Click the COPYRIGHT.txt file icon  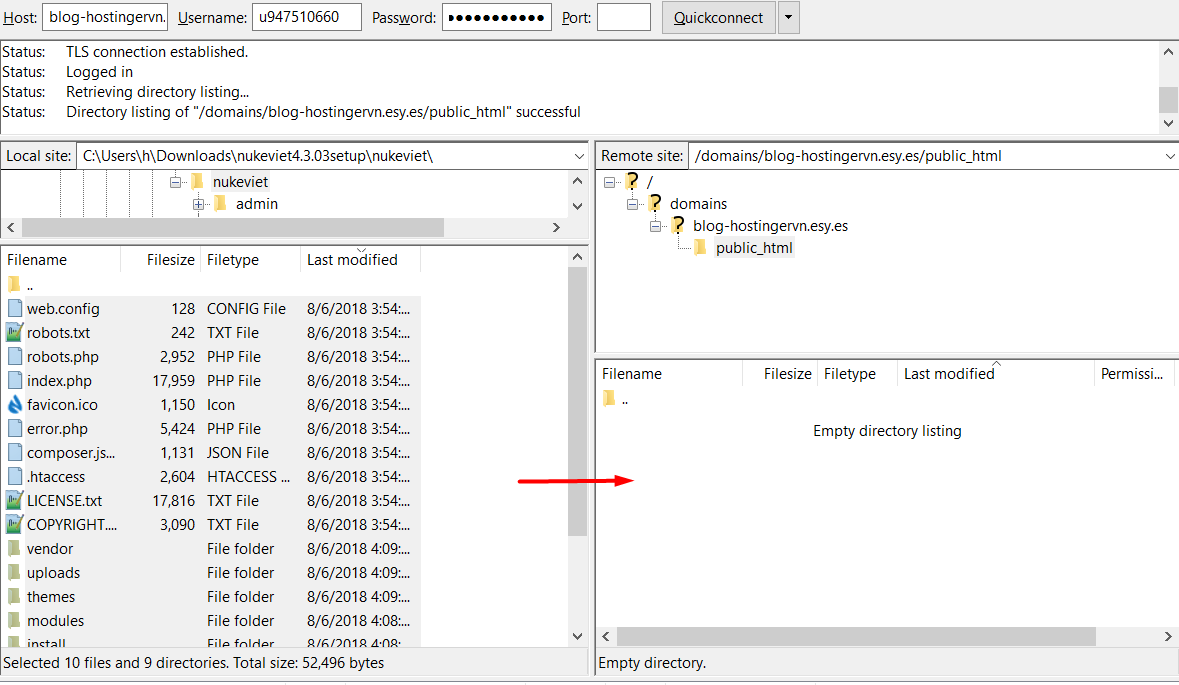[x=14, y=525]
